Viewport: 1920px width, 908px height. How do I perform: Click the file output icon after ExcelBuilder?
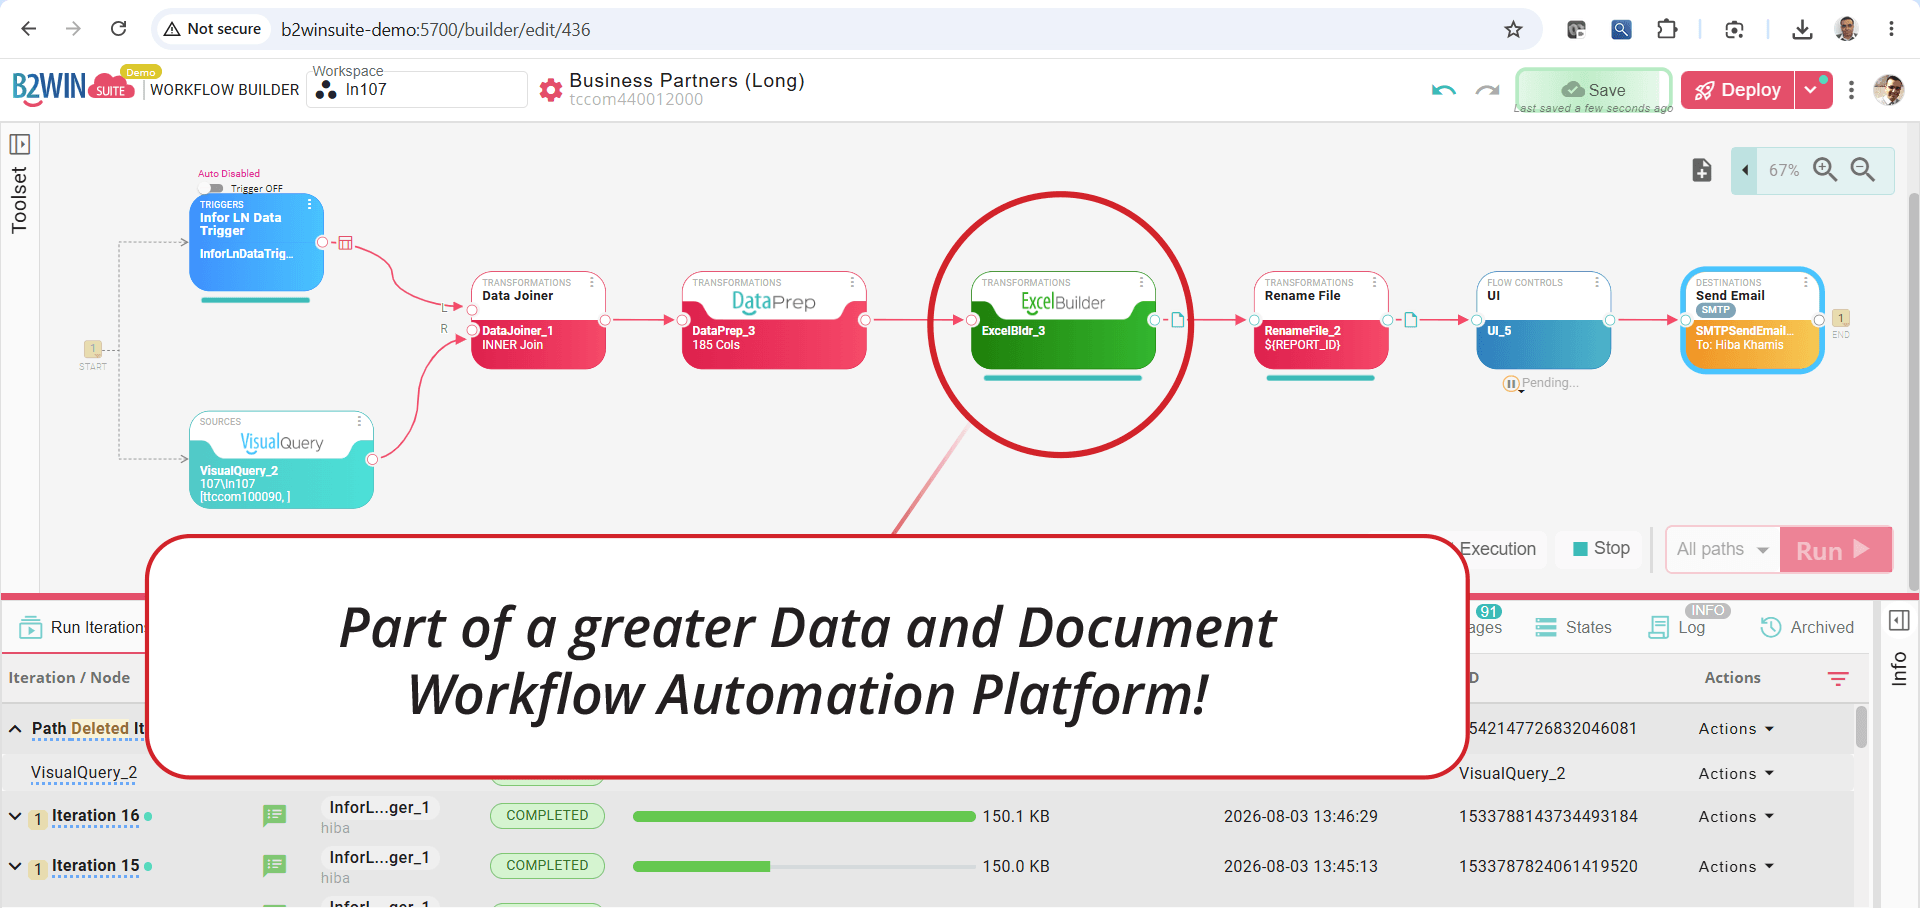click(1178, 320)
